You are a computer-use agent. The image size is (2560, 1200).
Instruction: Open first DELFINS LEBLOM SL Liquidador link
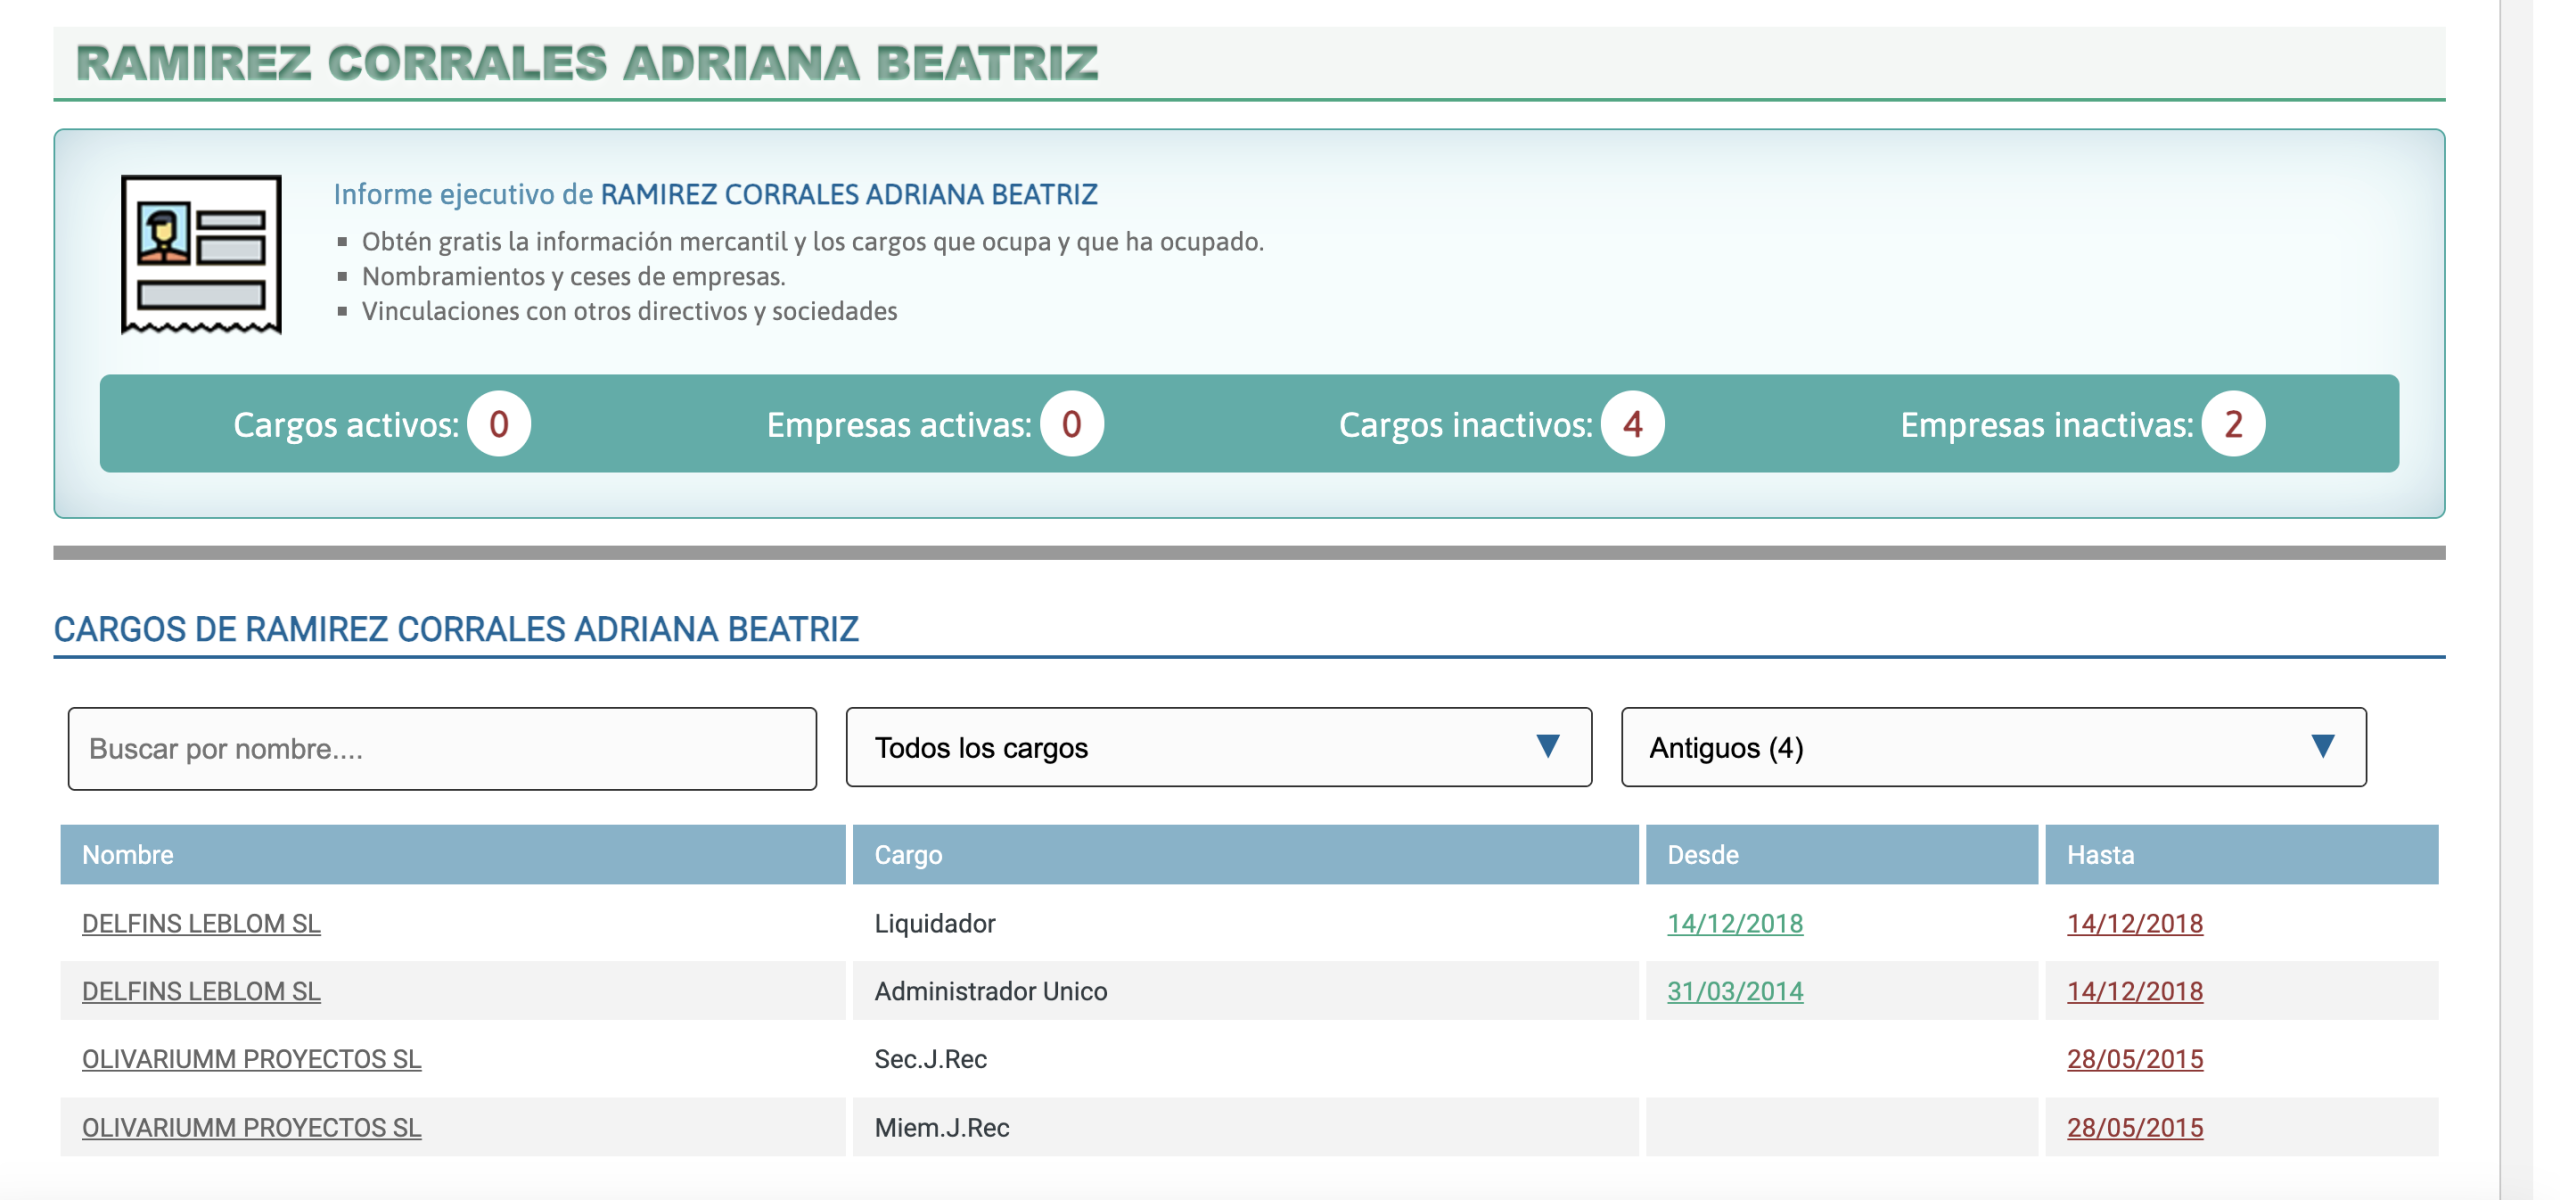[201, 923]
